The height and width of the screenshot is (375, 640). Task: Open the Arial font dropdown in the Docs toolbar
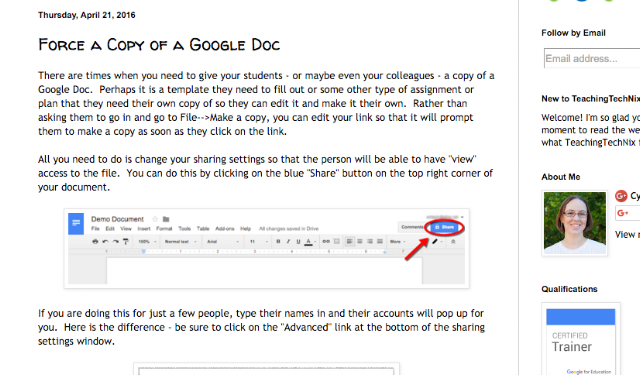[223, 242]
